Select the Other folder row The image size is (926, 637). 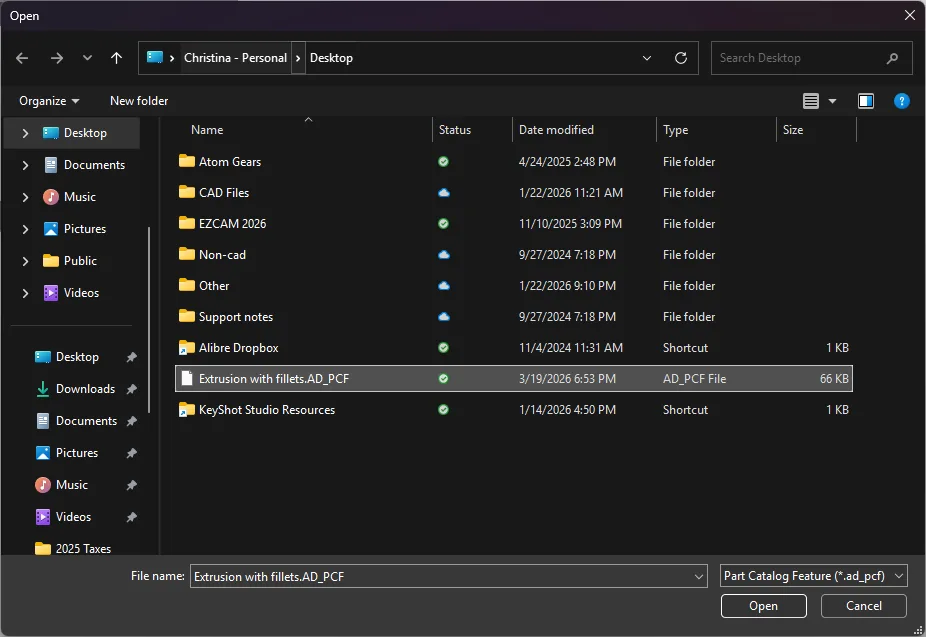tap(514, 286)
